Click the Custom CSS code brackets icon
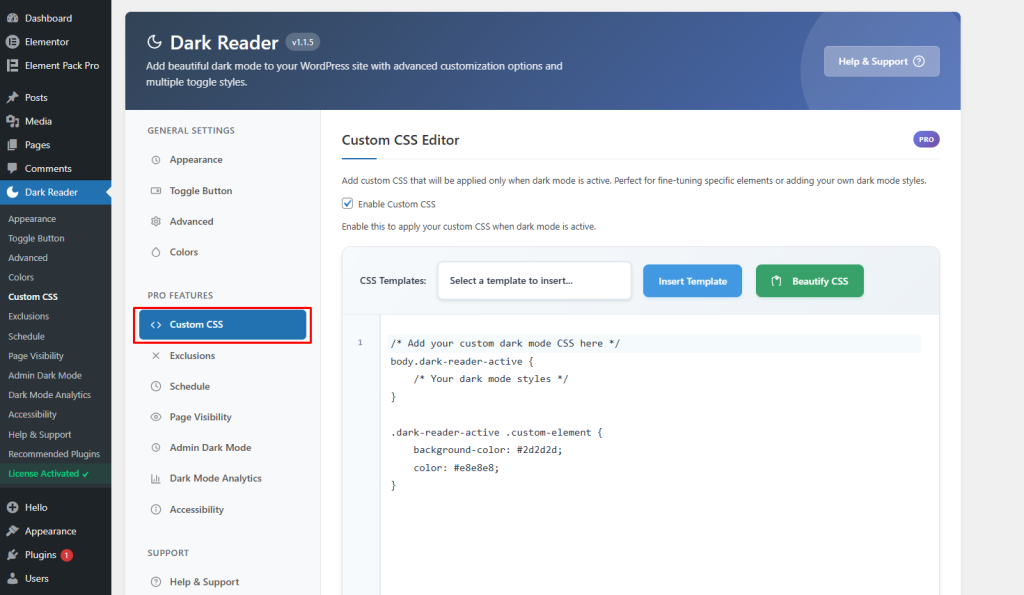The image size is (1024, 595). click(x=155, y=325)
